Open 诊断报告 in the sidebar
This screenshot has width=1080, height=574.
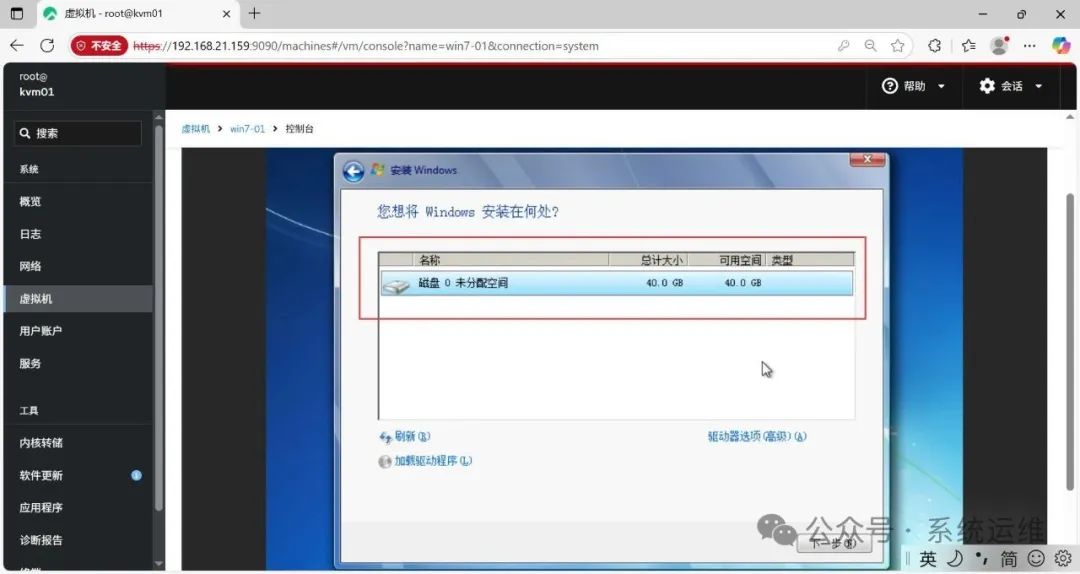(78, 540)
